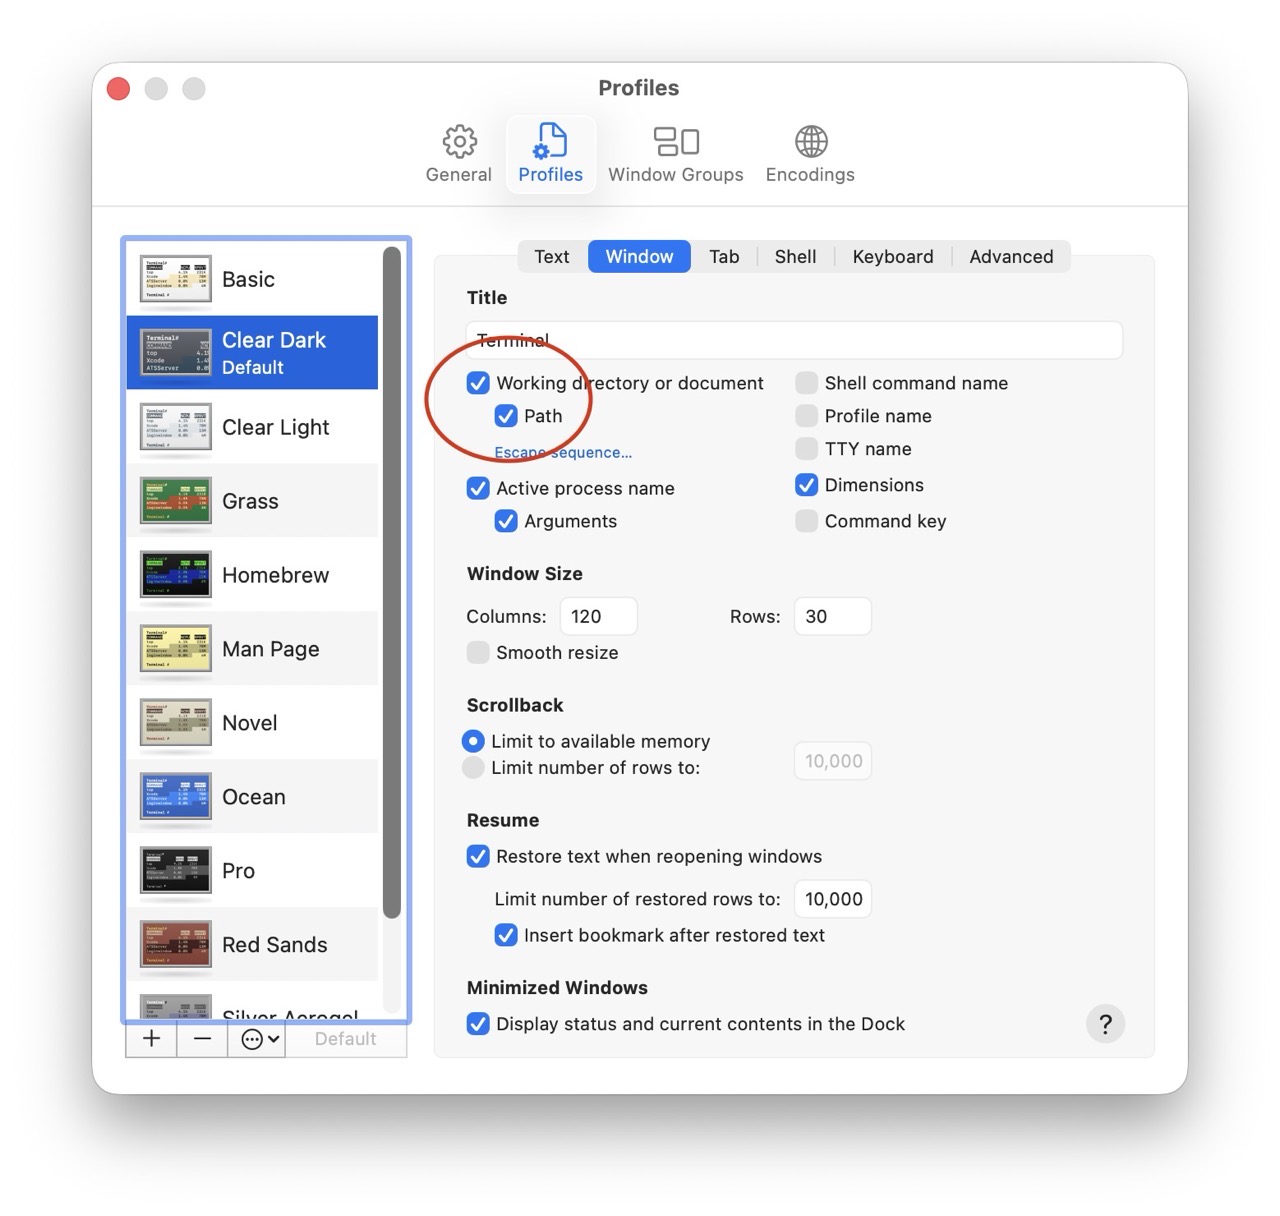Toggle Restore text when reopening windows
This screenshot has height=1216, width=1280.
click(x=478, y=856)
